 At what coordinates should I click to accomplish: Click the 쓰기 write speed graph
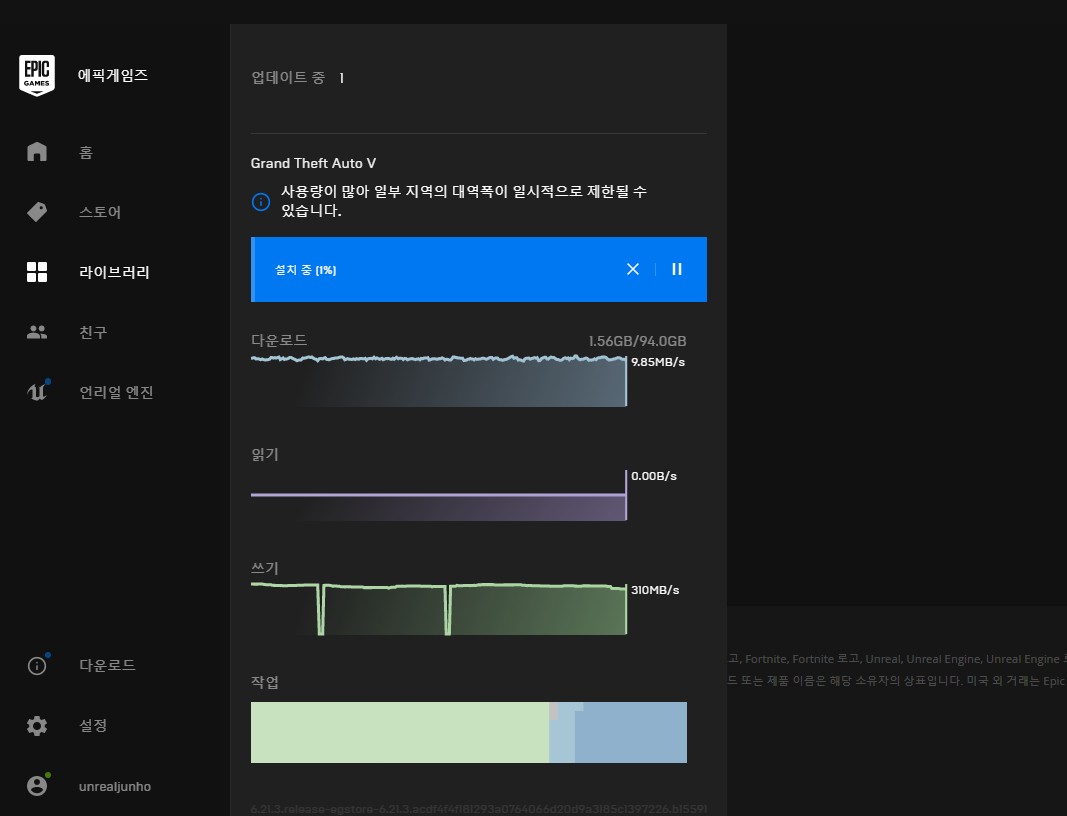[439, 609]
